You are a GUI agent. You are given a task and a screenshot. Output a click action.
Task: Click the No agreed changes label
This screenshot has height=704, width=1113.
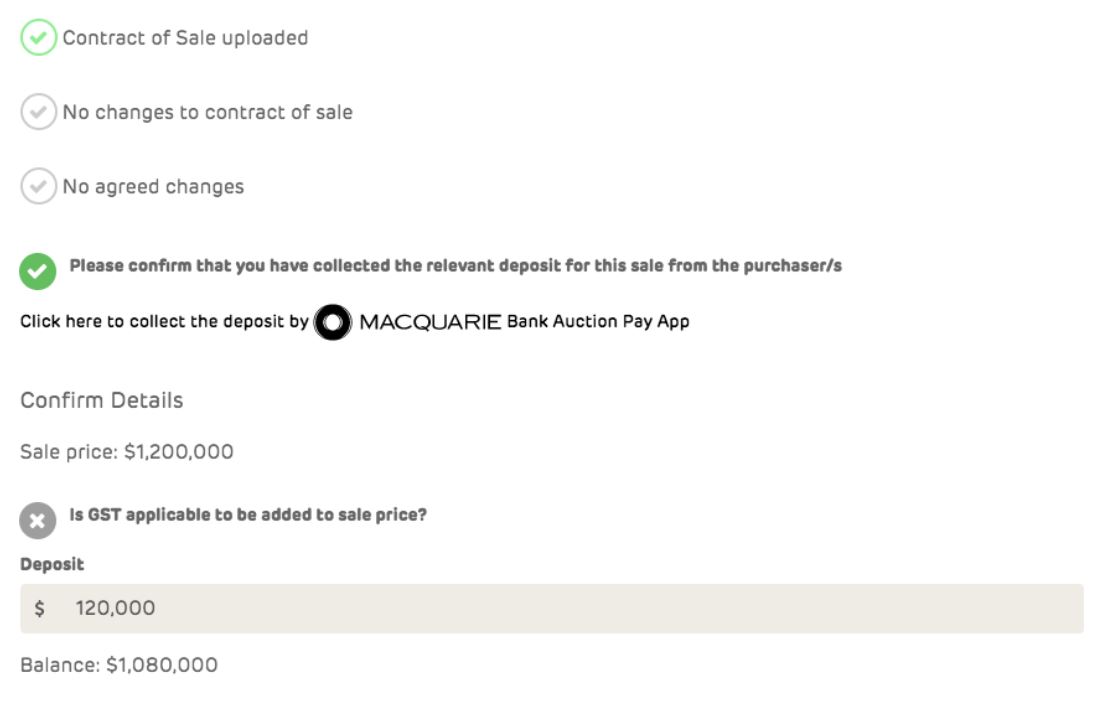pos(153,186)
